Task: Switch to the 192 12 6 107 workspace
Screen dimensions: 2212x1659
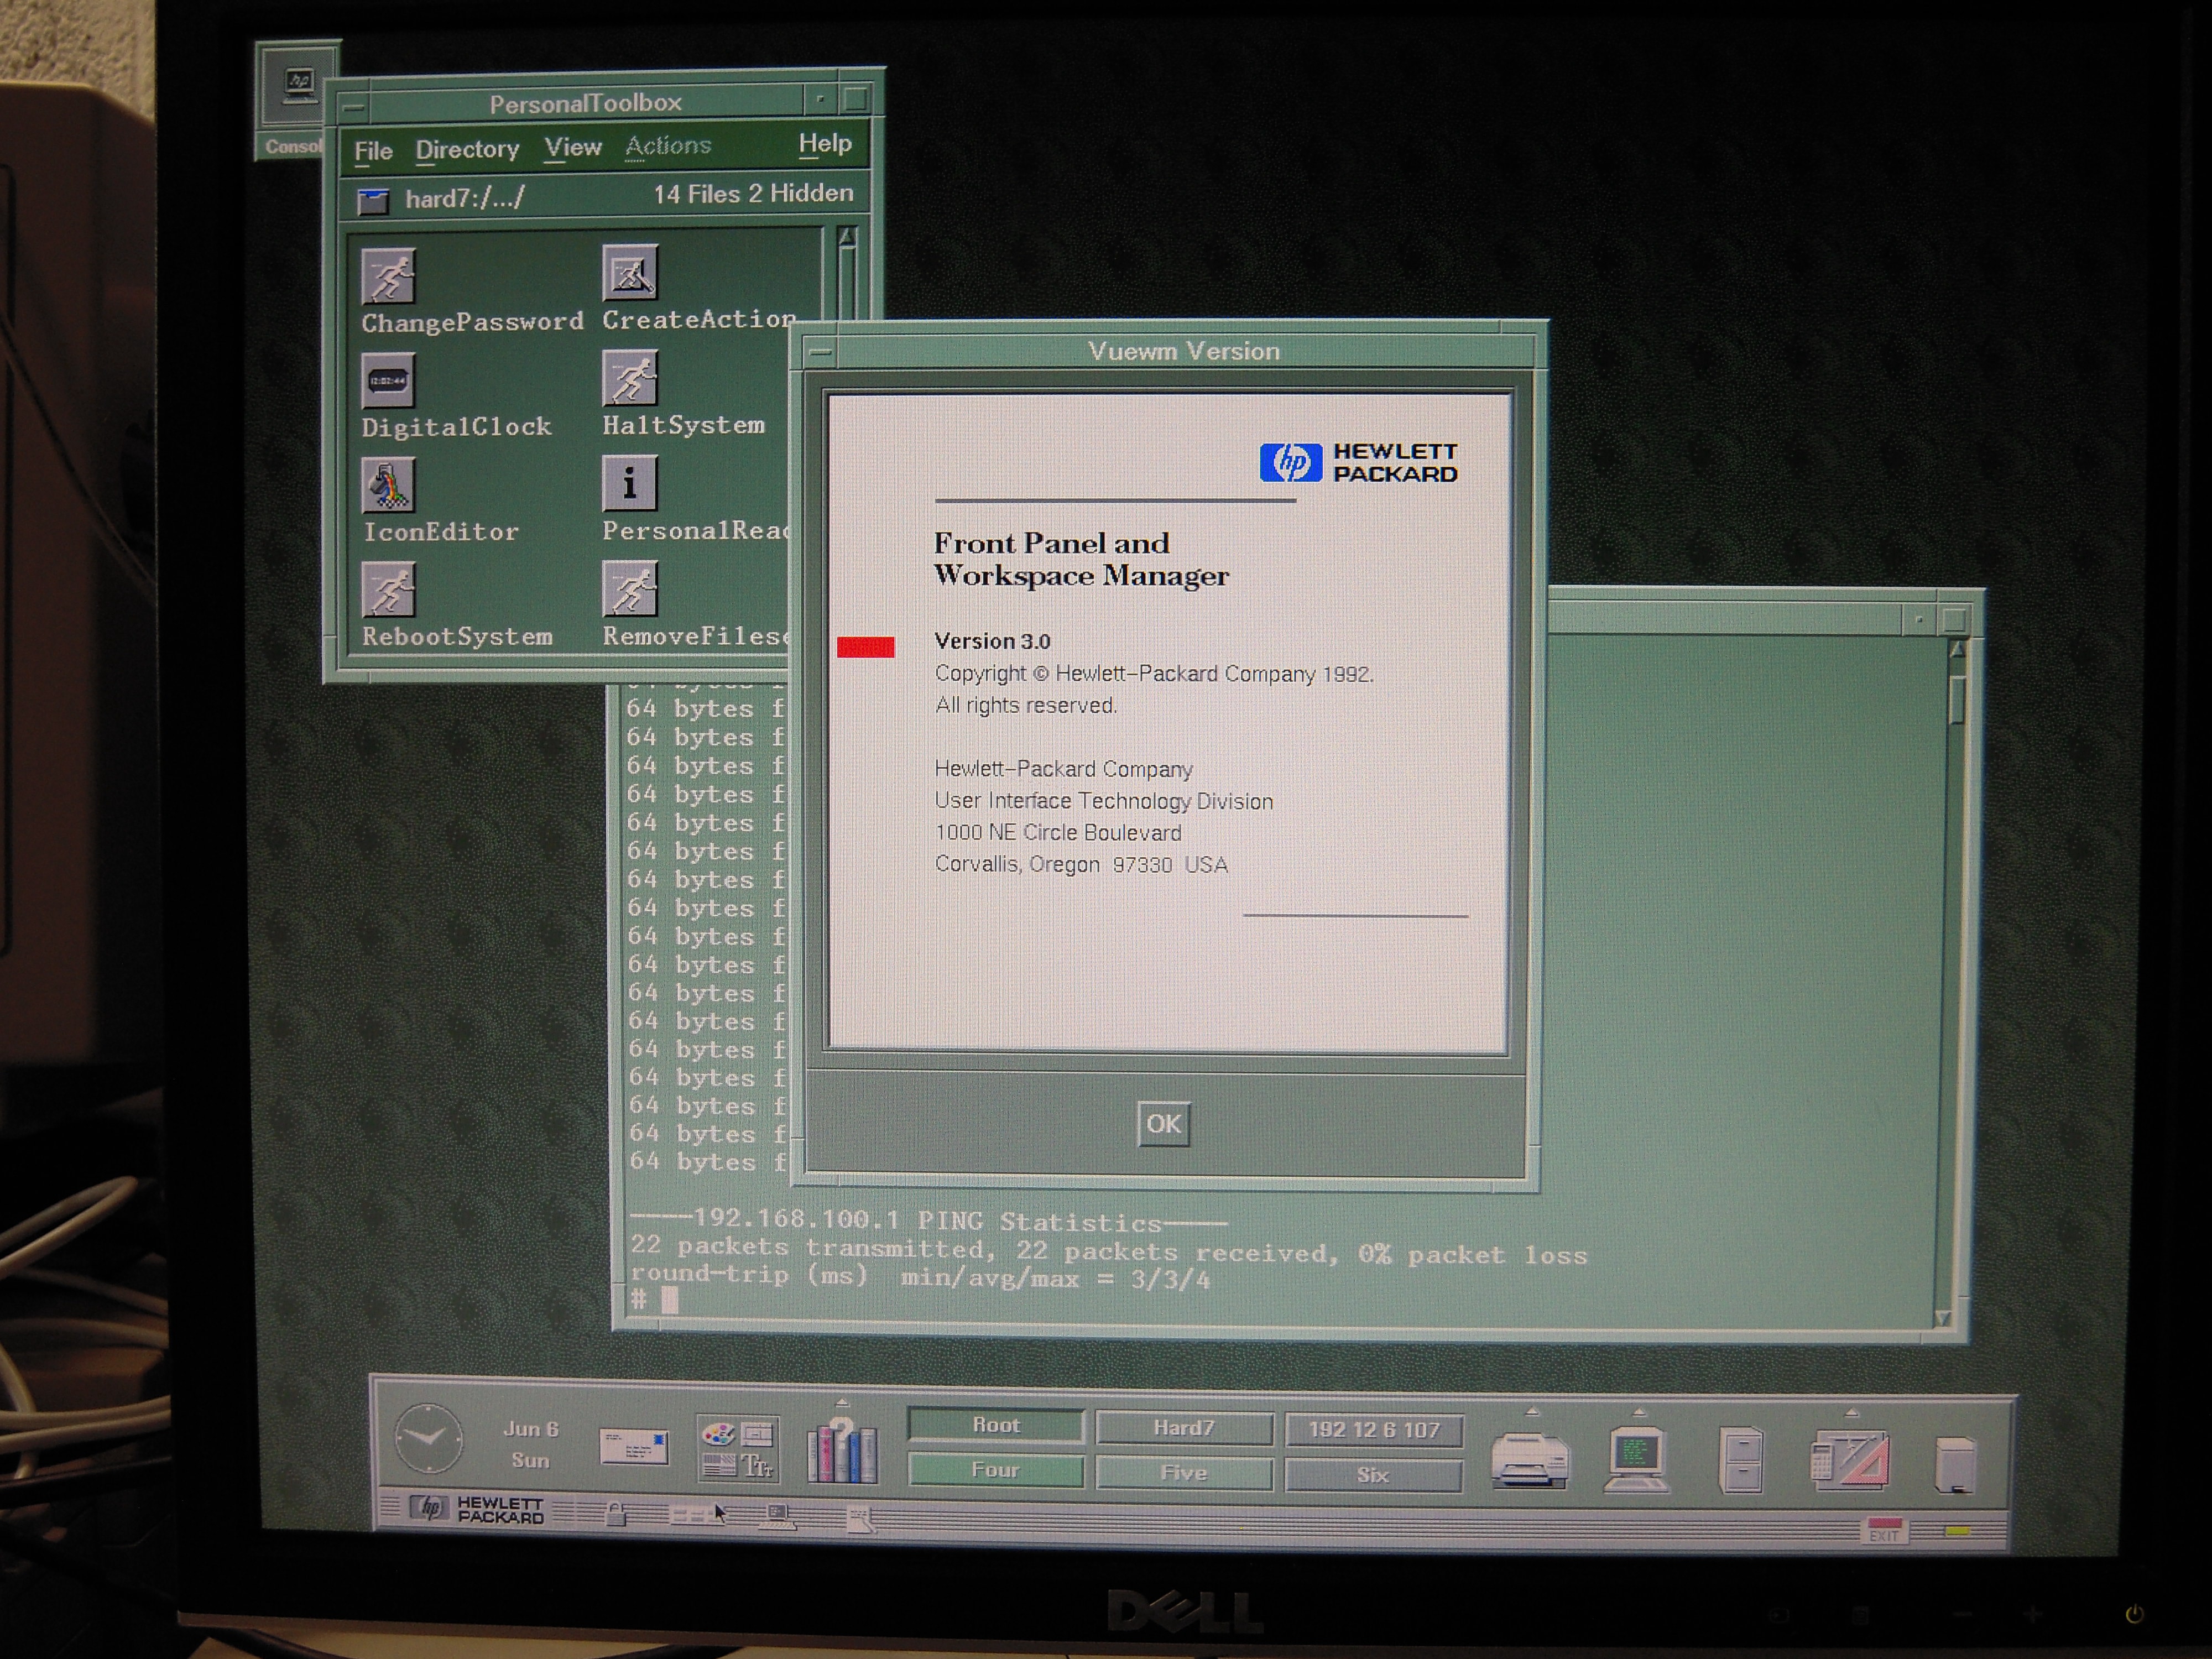Action: tap(1373, 1429)
